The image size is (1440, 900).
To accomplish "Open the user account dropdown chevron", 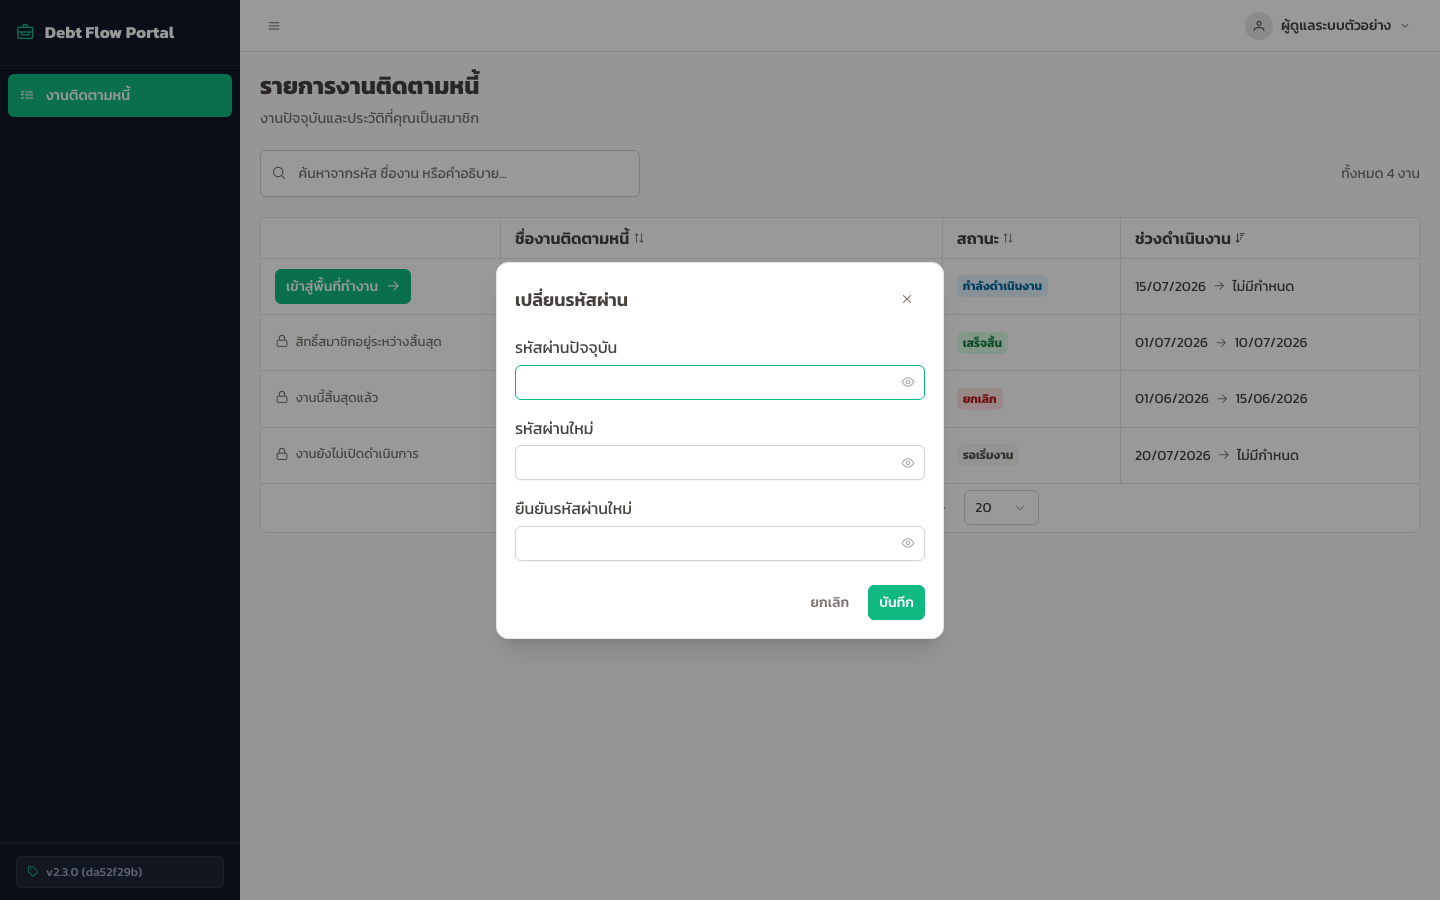I will 1405,26.
